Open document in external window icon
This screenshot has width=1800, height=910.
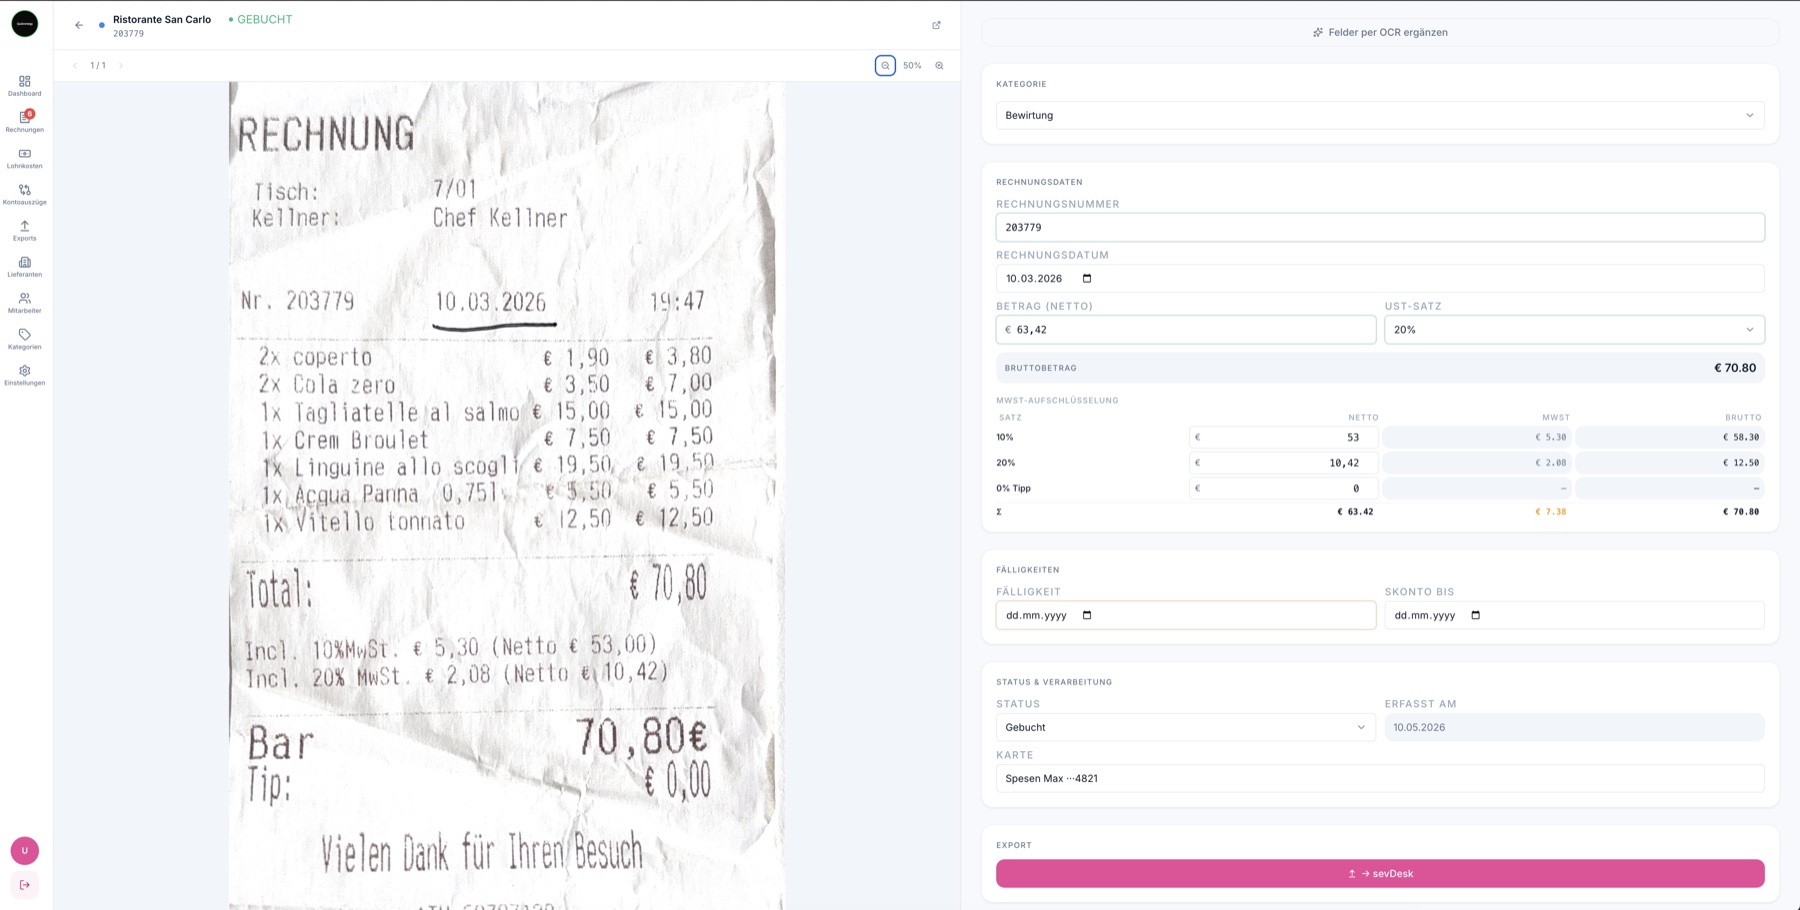click(936, 25)
